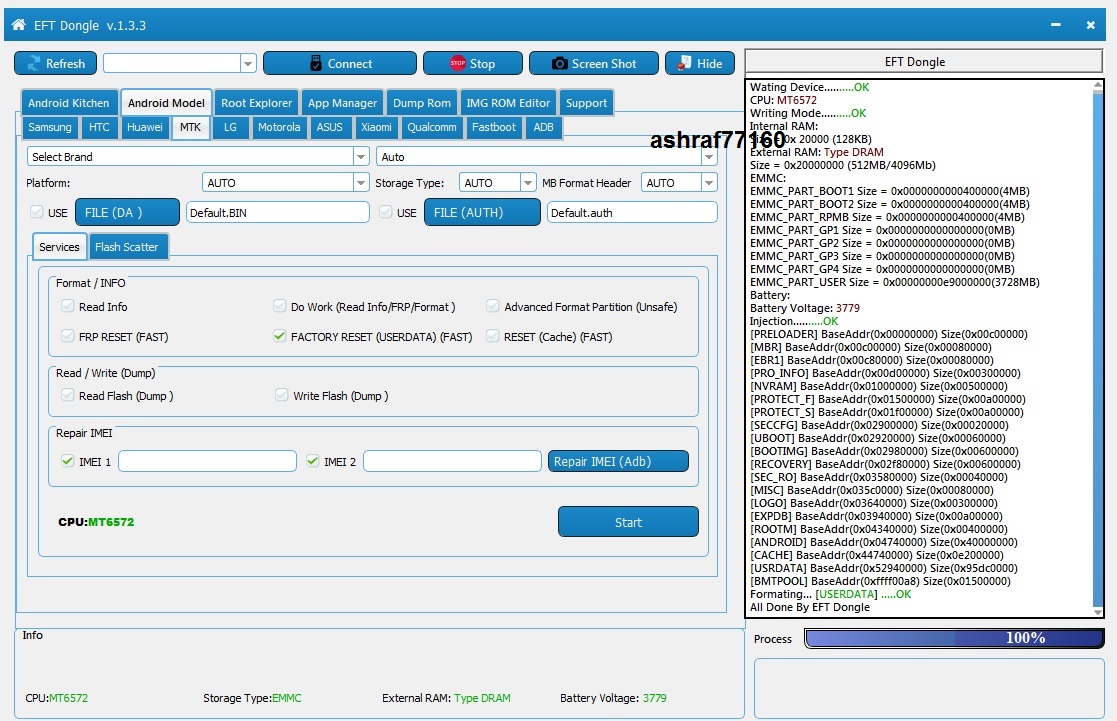Enable FRP RESET (FAST) checkbox
The height and width of the screenshot is (721, 1117).
(68, 336)
